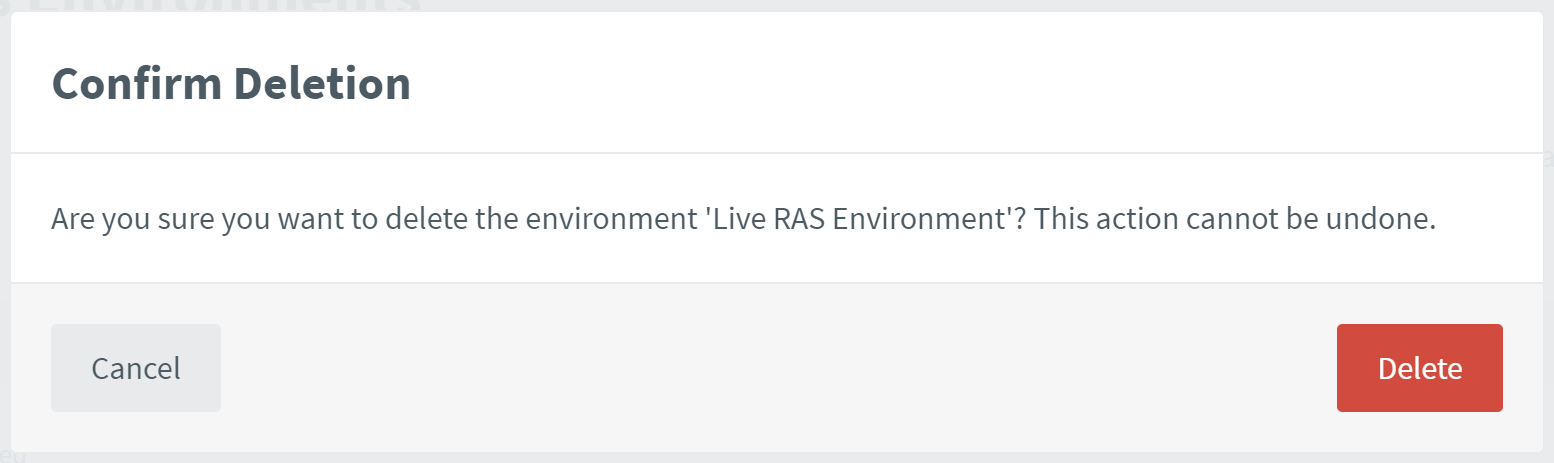Click the dimmed backdrop left of the dialog
Viewport: 1554px width, 463px height.
click(4, 250)
